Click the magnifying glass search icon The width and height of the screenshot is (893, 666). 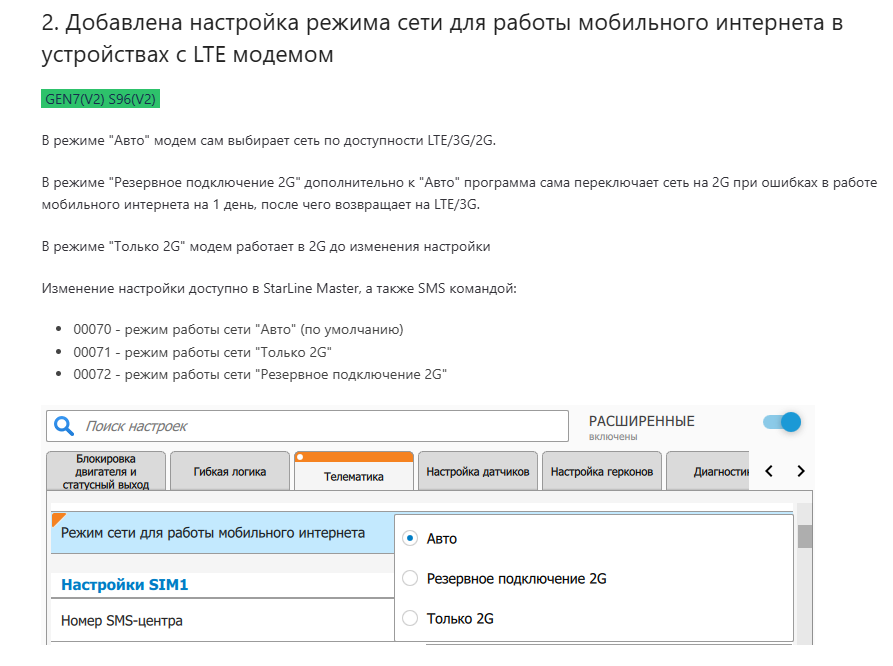pos(65,426)
